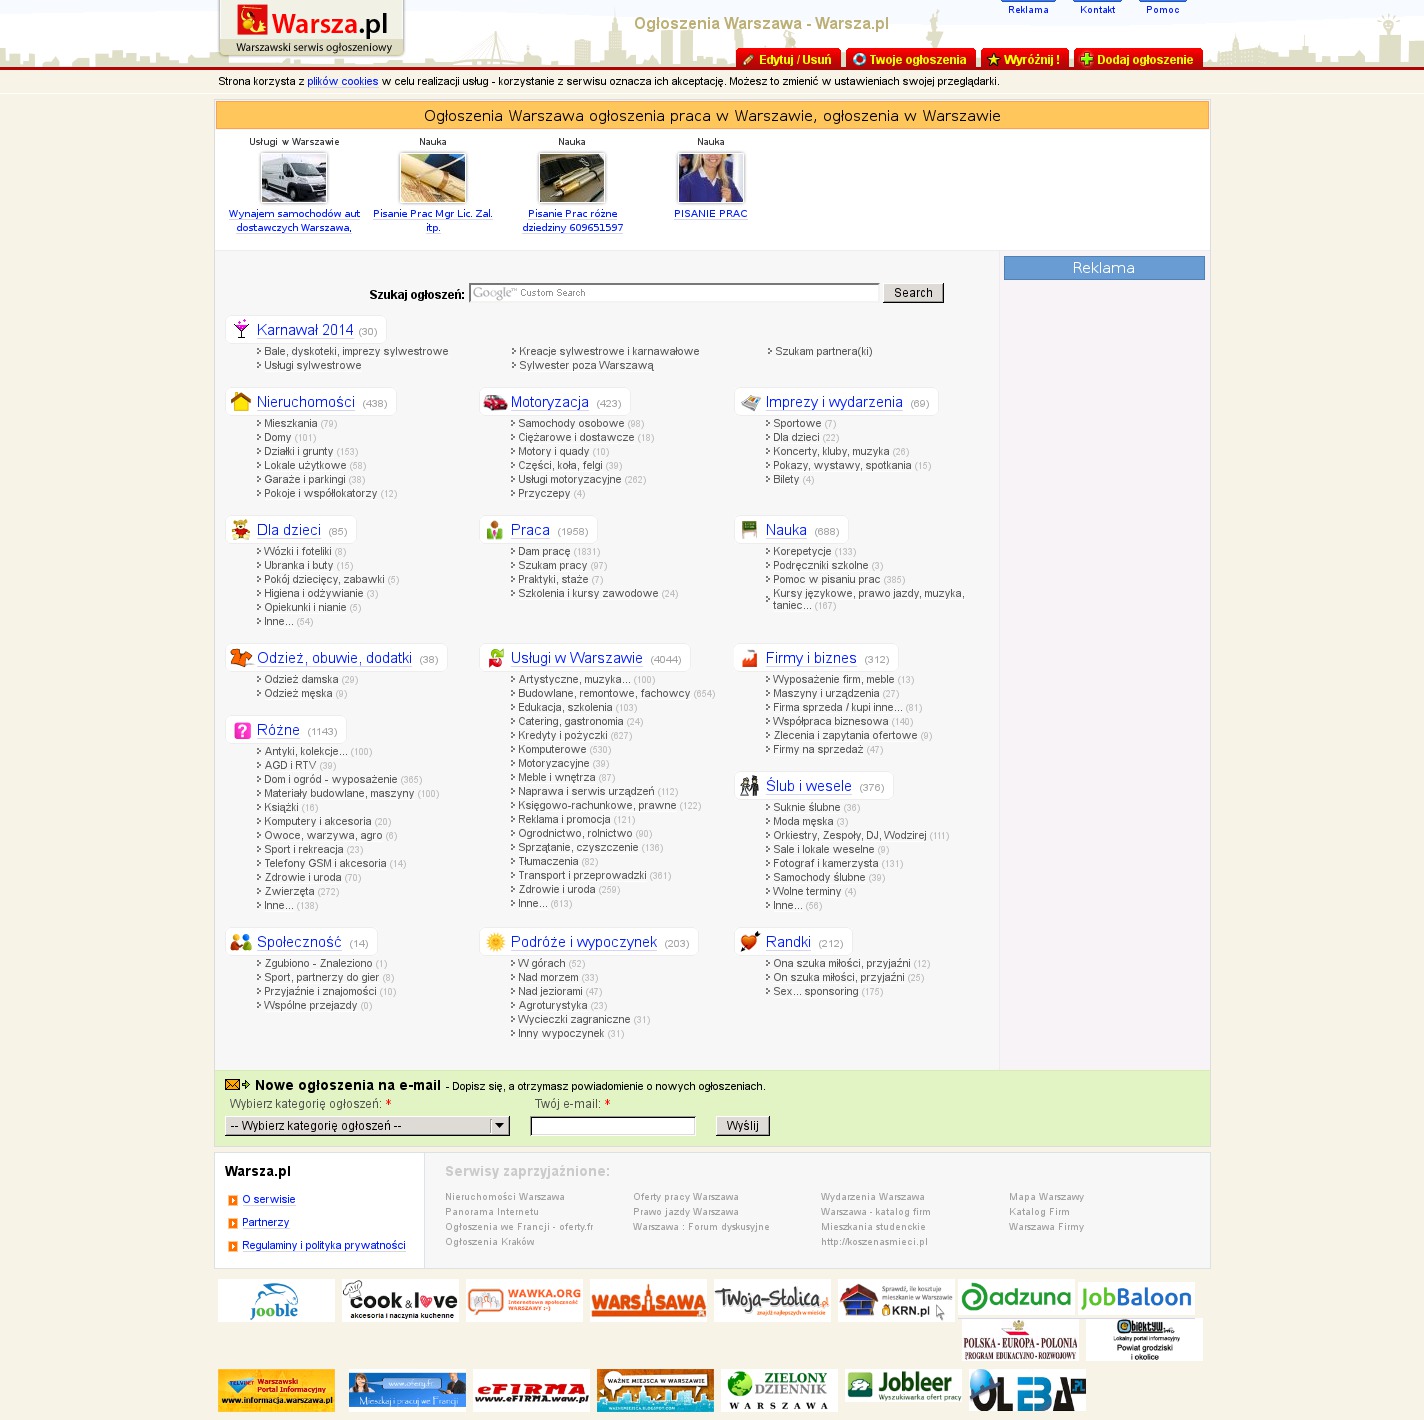
Task: Click the Imprezy i wydarzenia icon
Action: pos(751,402)
